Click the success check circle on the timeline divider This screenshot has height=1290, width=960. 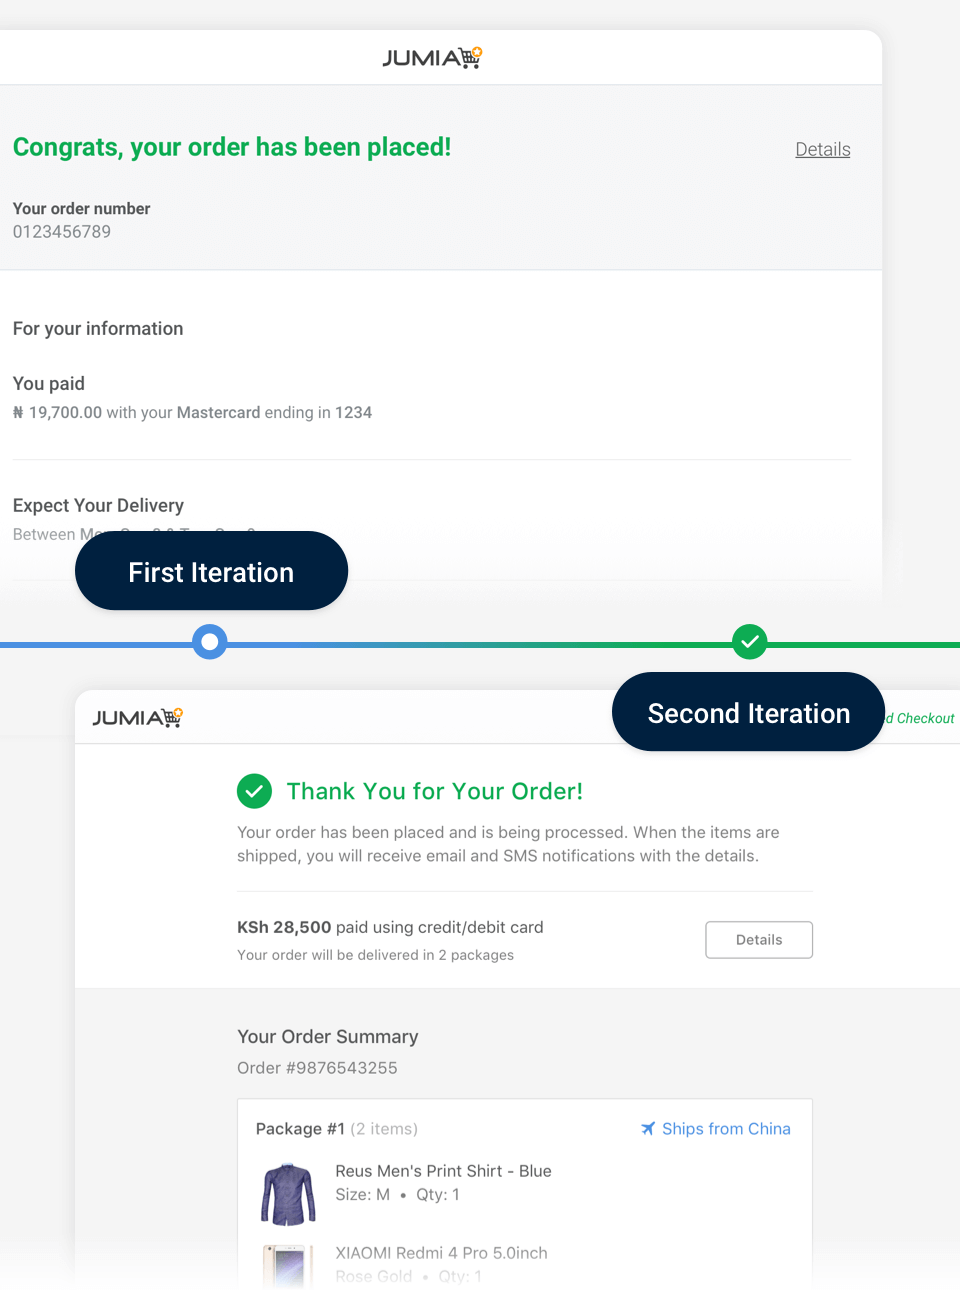[x=749, y=641]
